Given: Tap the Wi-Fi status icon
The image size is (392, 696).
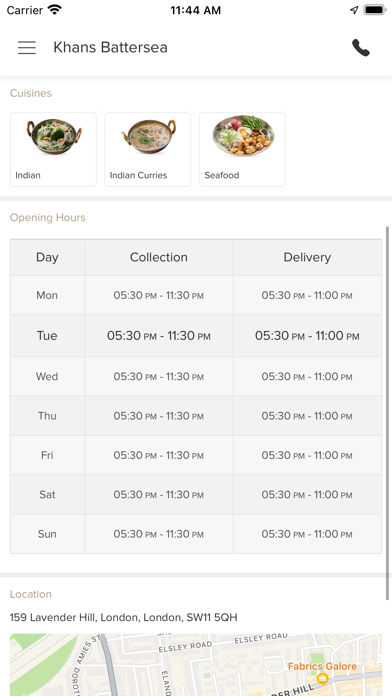Looking at the screenshot, I should coord(55,10).
